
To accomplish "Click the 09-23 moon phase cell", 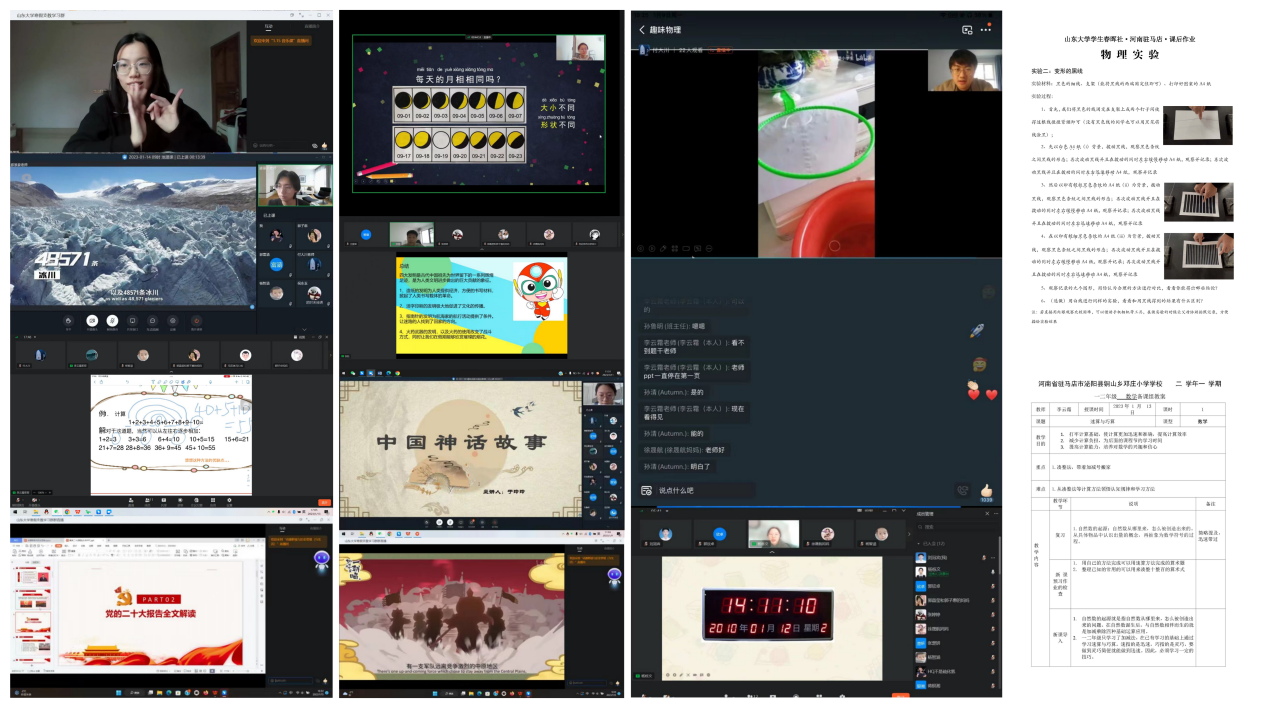I will click(x=516, y=143).
